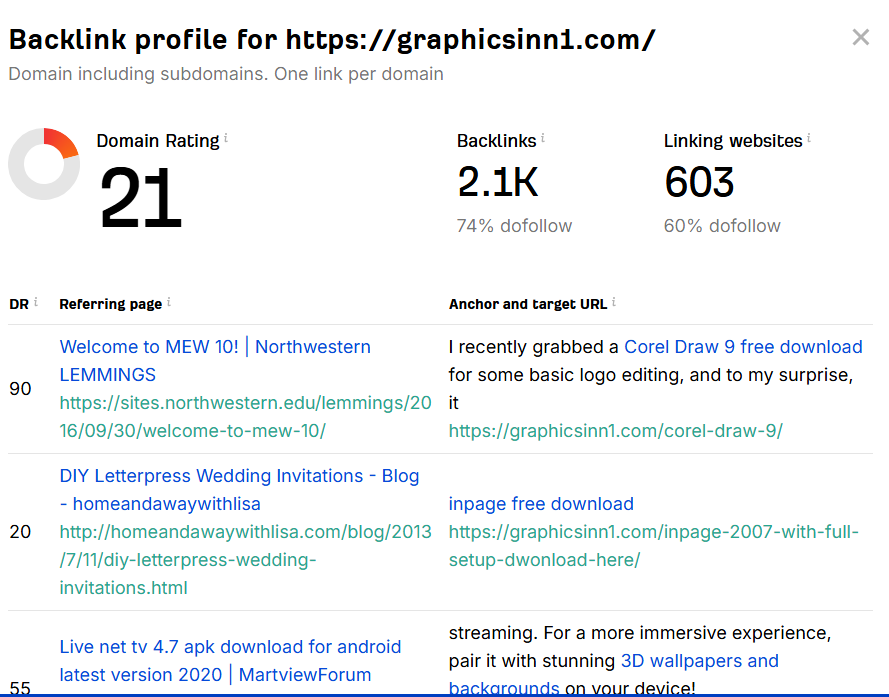889x697 pixels.
Task: Open the homeandawaywithlisa.com blog URL
Action: point(245,560)
